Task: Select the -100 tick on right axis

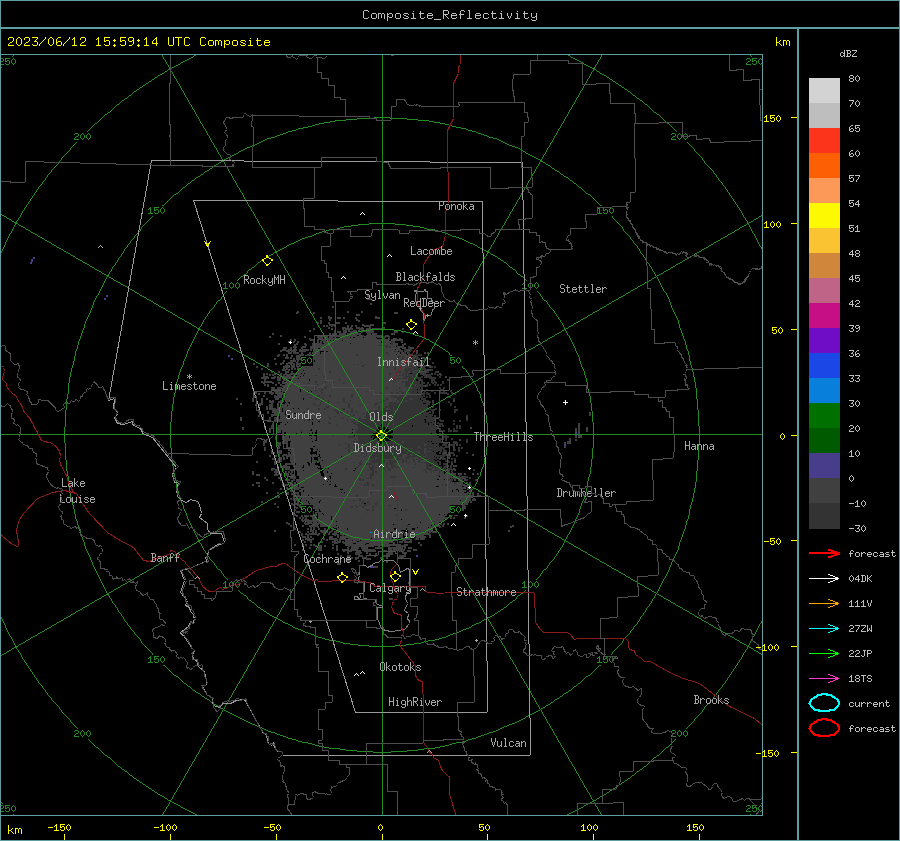Action: 769,647
